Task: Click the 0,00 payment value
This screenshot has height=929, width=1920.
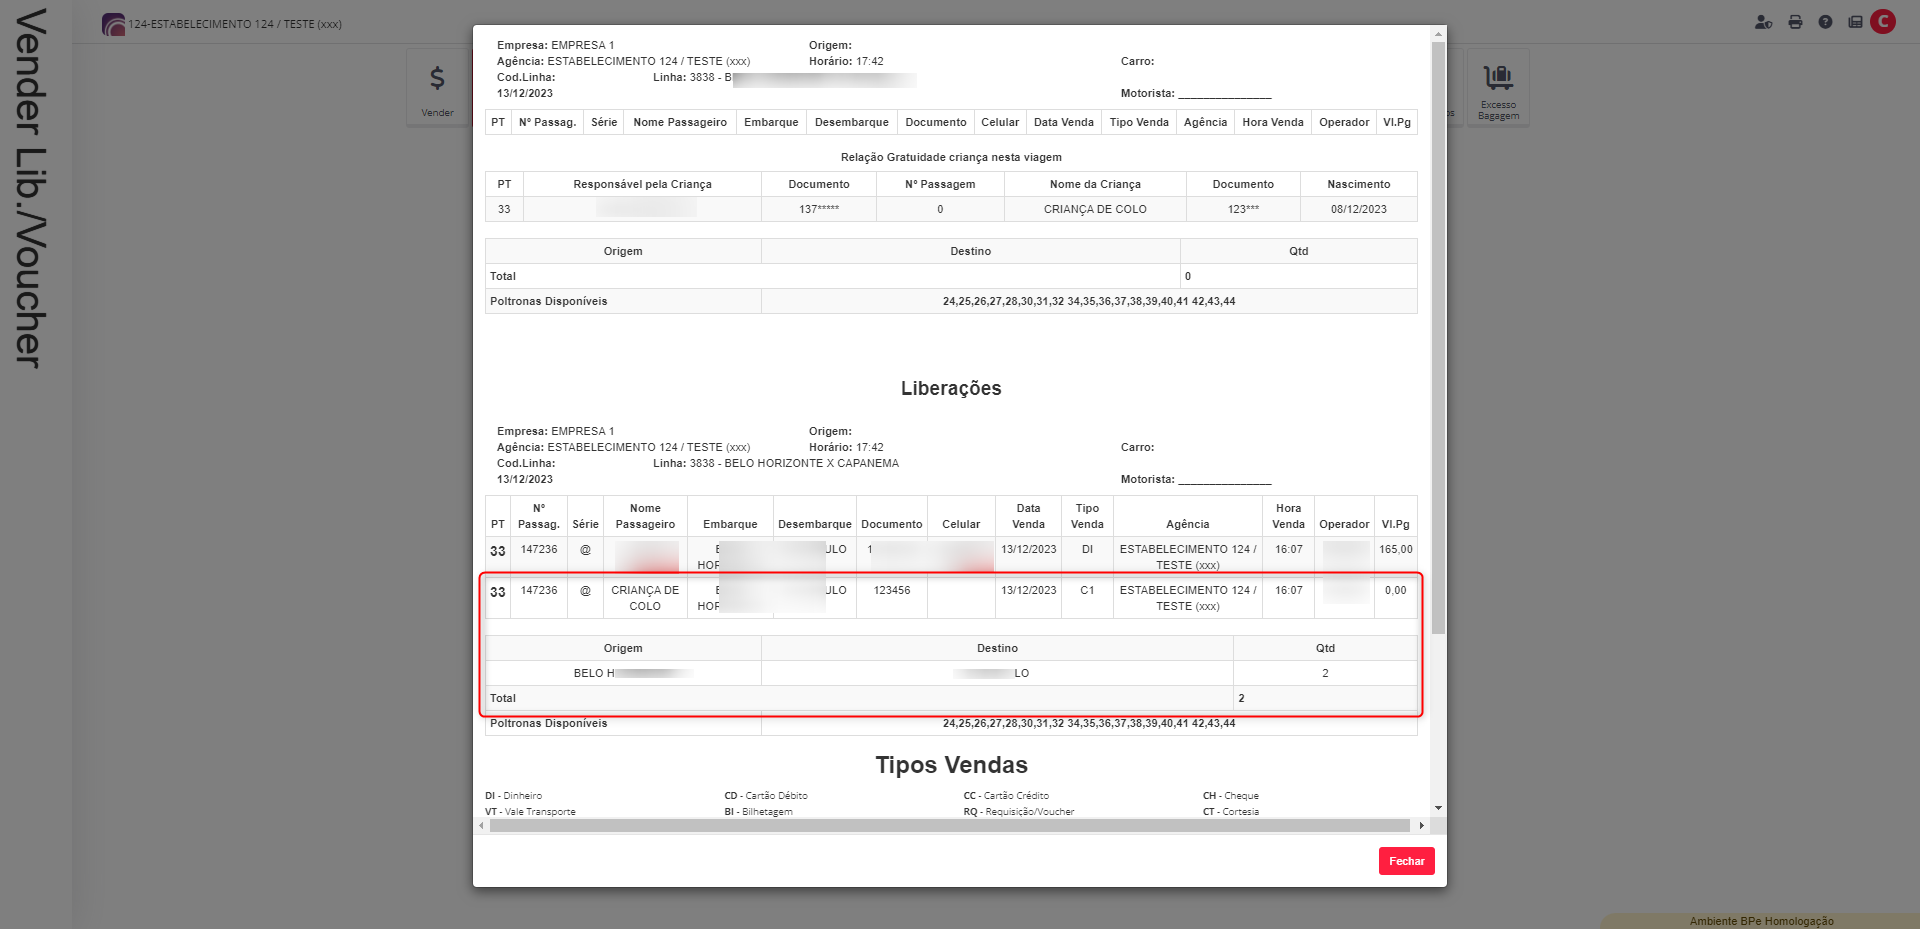Action: coord(1395,590)
